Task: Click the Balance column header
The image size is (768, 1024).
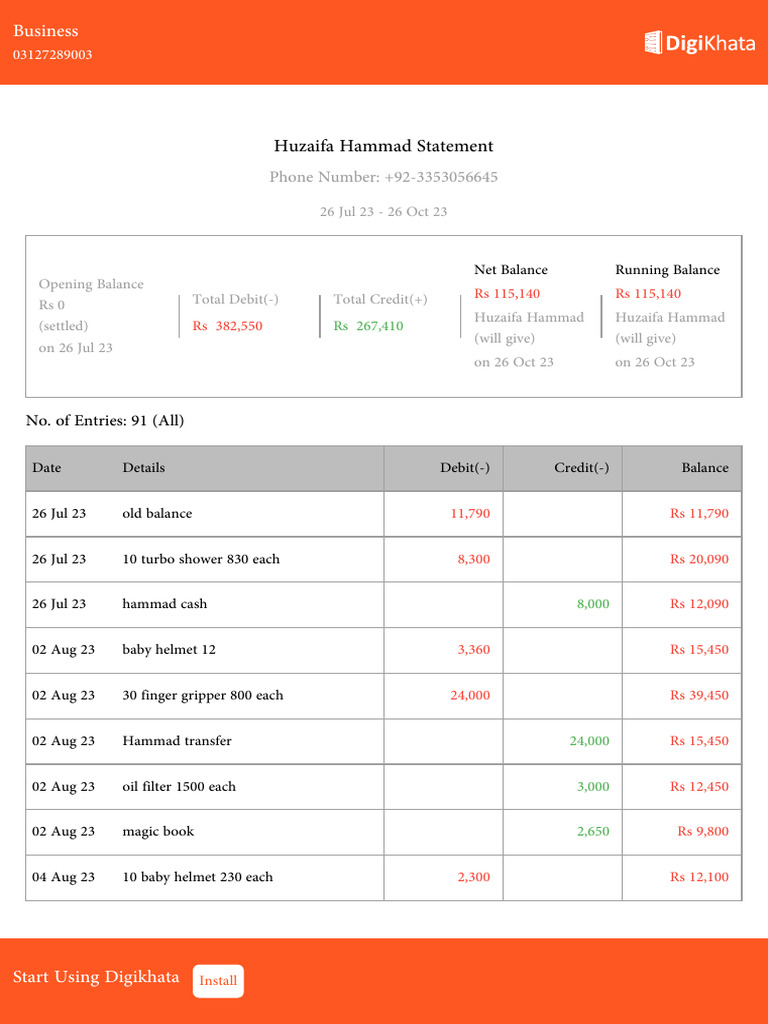Action: pyautogui.click(x=705, y=468)
